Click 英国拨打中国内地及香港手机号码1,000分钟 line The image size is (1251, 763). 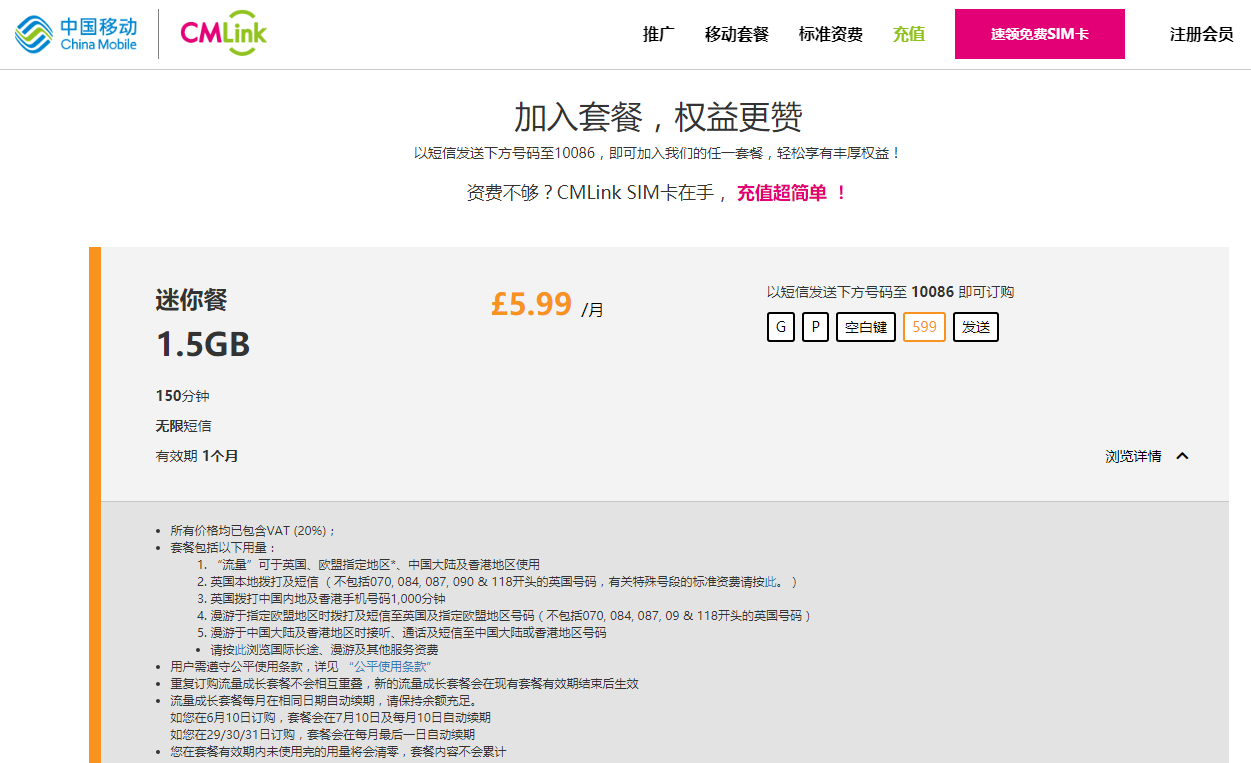[x=328, y=598]
